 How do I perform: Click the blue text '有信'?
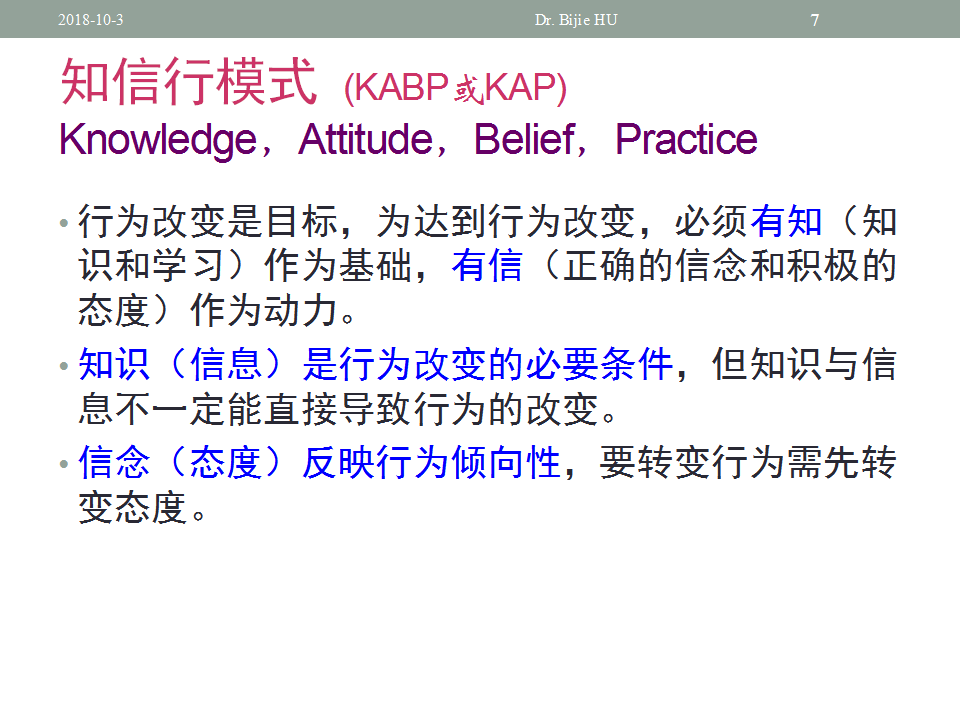point(487,266)
